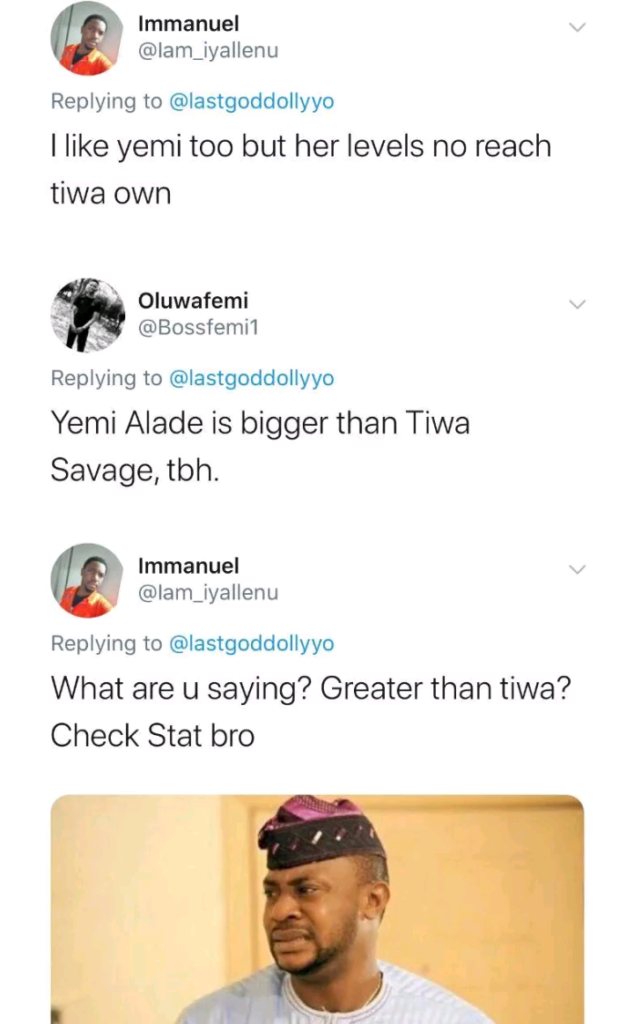Tap Immanuel's @ handle on the topmost tweet
This screenshot has height=1024, width=634.
208,50
